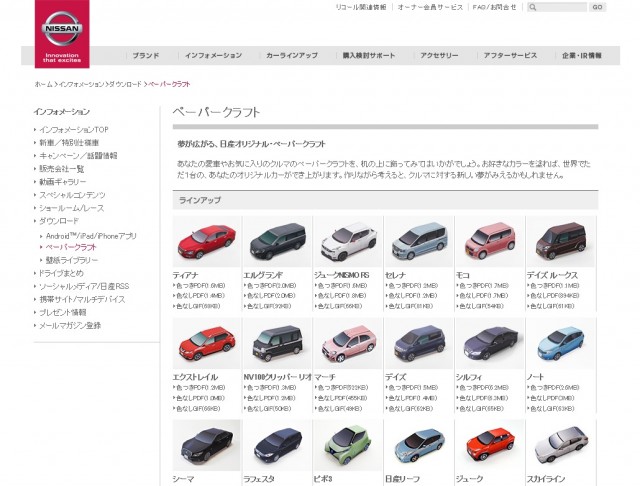
Task: Download エルグランド 色なしPDF
Action: 271,295
